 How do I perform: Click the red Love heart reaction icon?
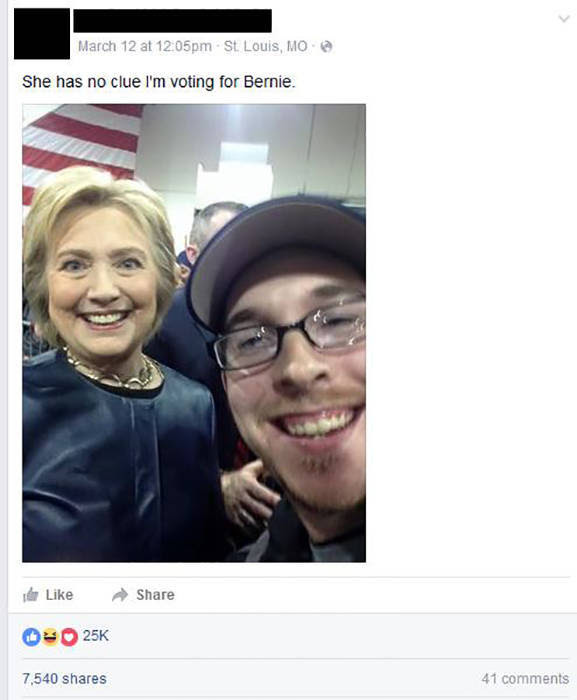[x=69, y=637]
